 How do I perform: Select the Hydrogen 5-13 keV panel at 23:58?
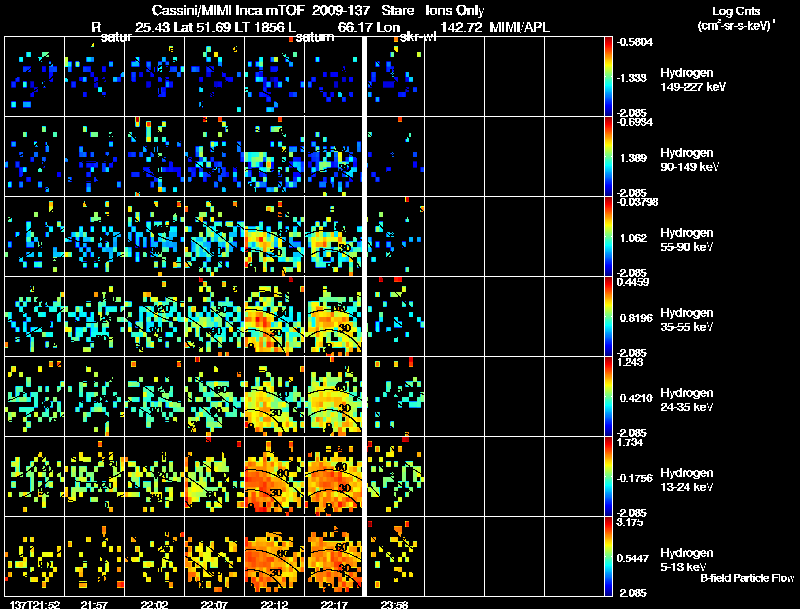tap(396, 556)
